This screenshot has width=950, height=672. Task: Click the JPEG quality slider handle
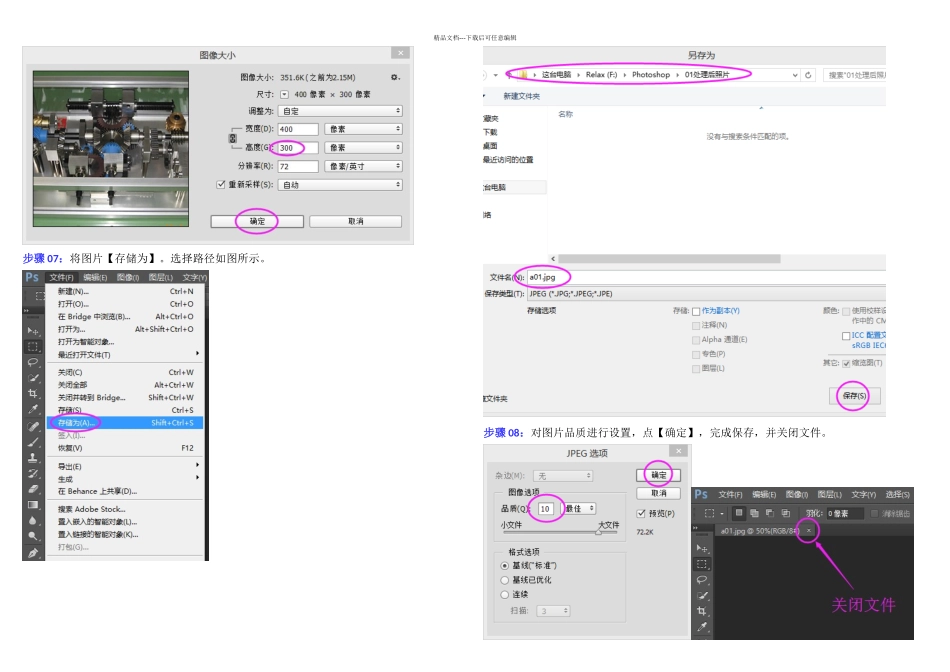coord(599,532)
